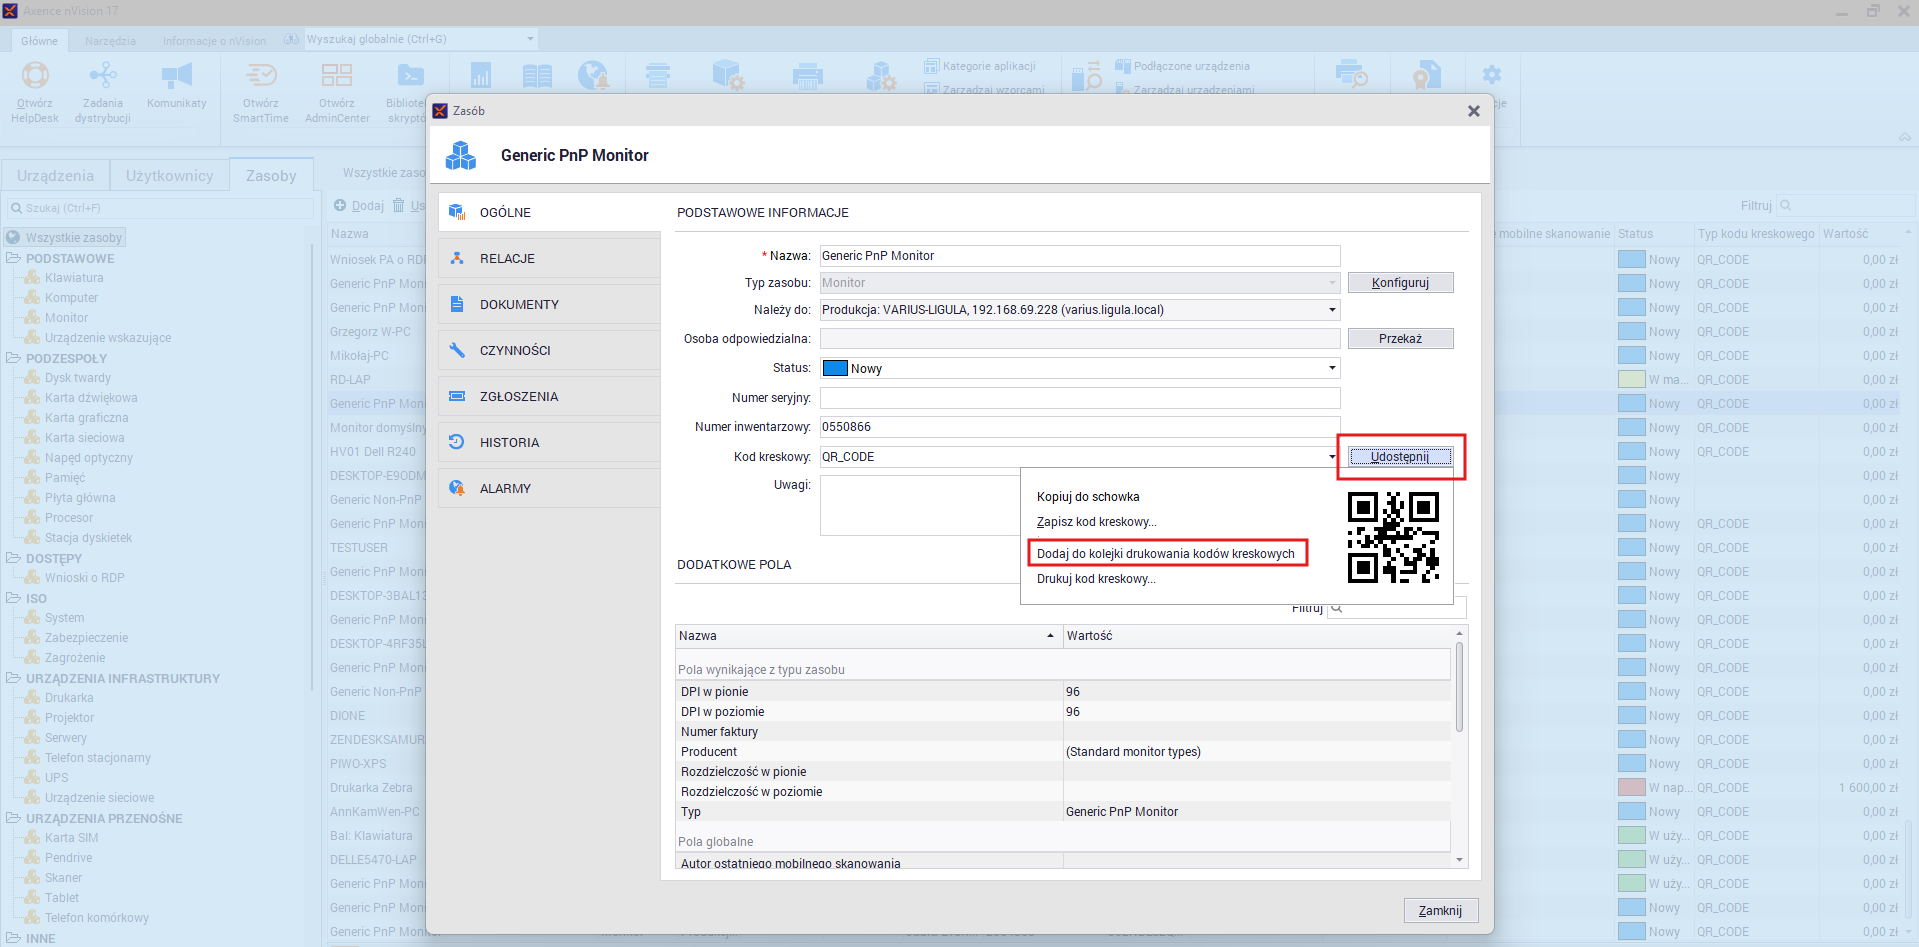Open the ZGŁOSZENIA section icon

(457, 396)
